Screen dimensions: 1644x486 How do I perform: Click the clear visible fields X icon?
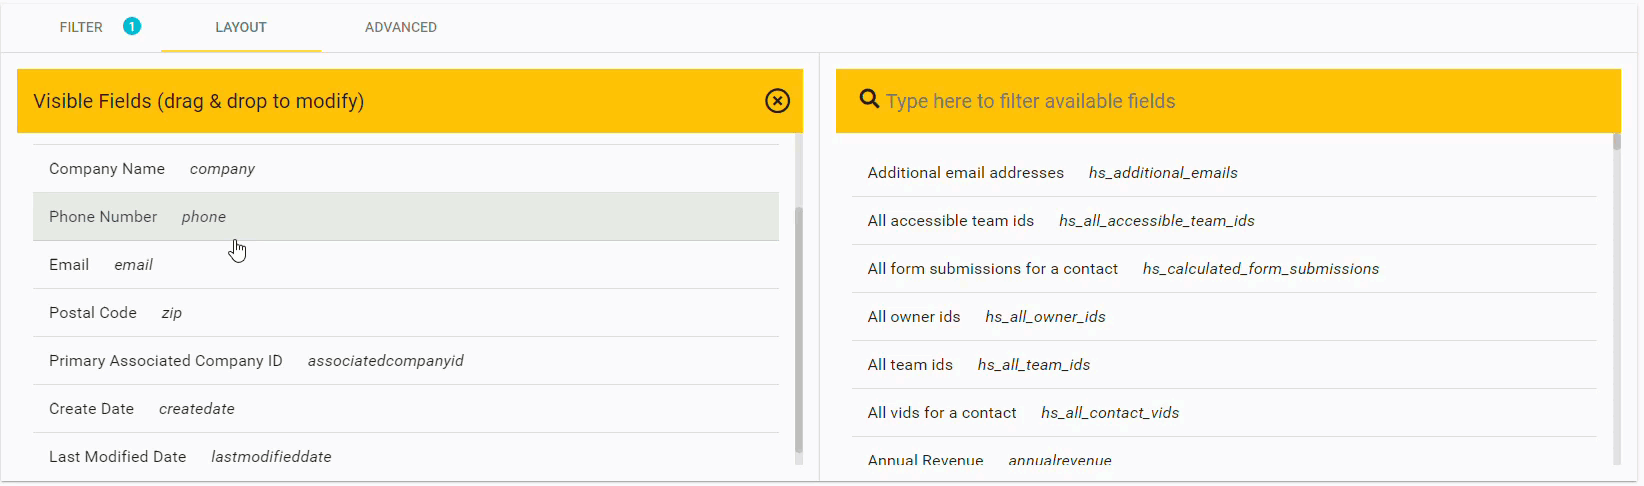click(777, 101)
